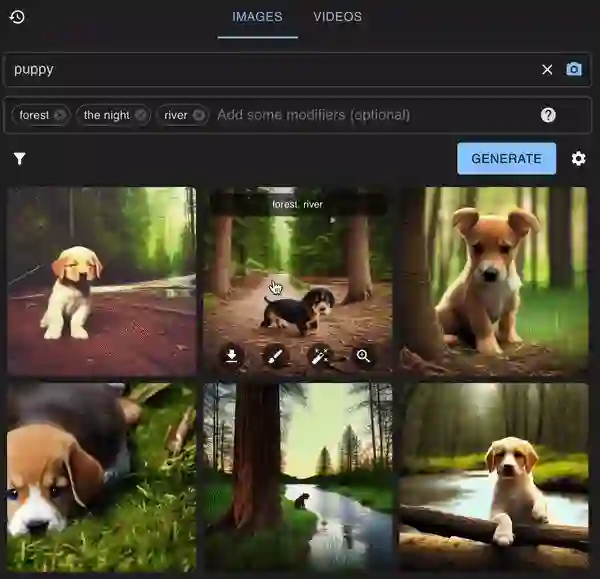Remove the river modifier chip
The height and width of the screenshot is (579, 600).
click(199, 115)
